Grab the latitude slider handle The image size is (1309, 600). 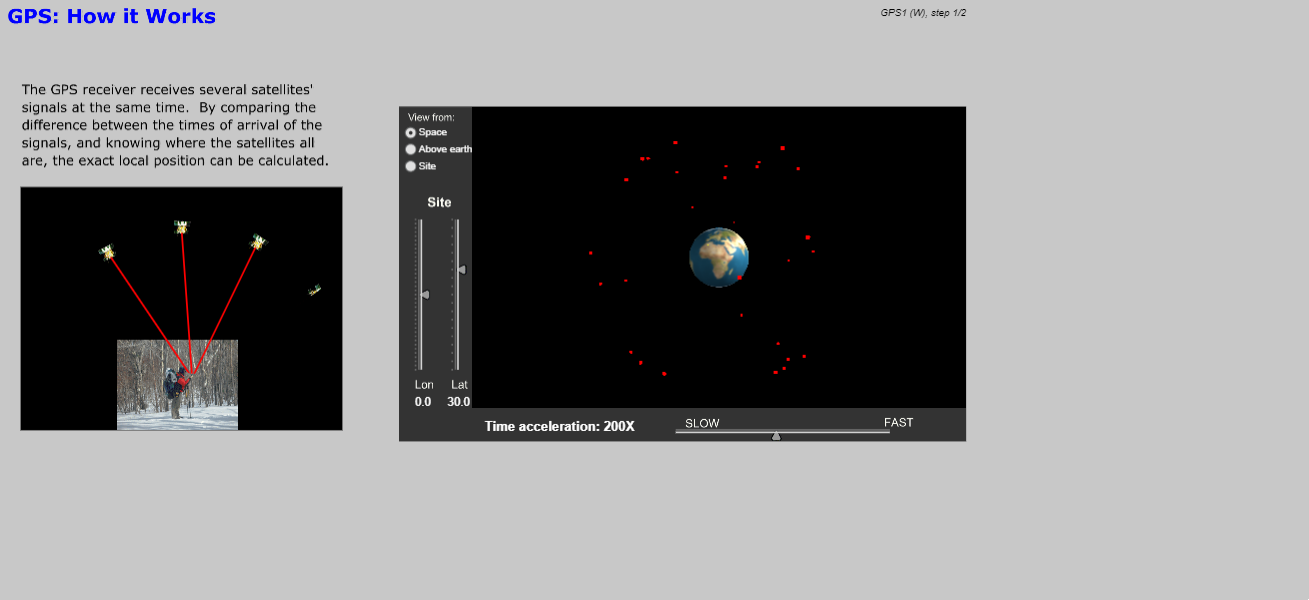click(461, 269)
